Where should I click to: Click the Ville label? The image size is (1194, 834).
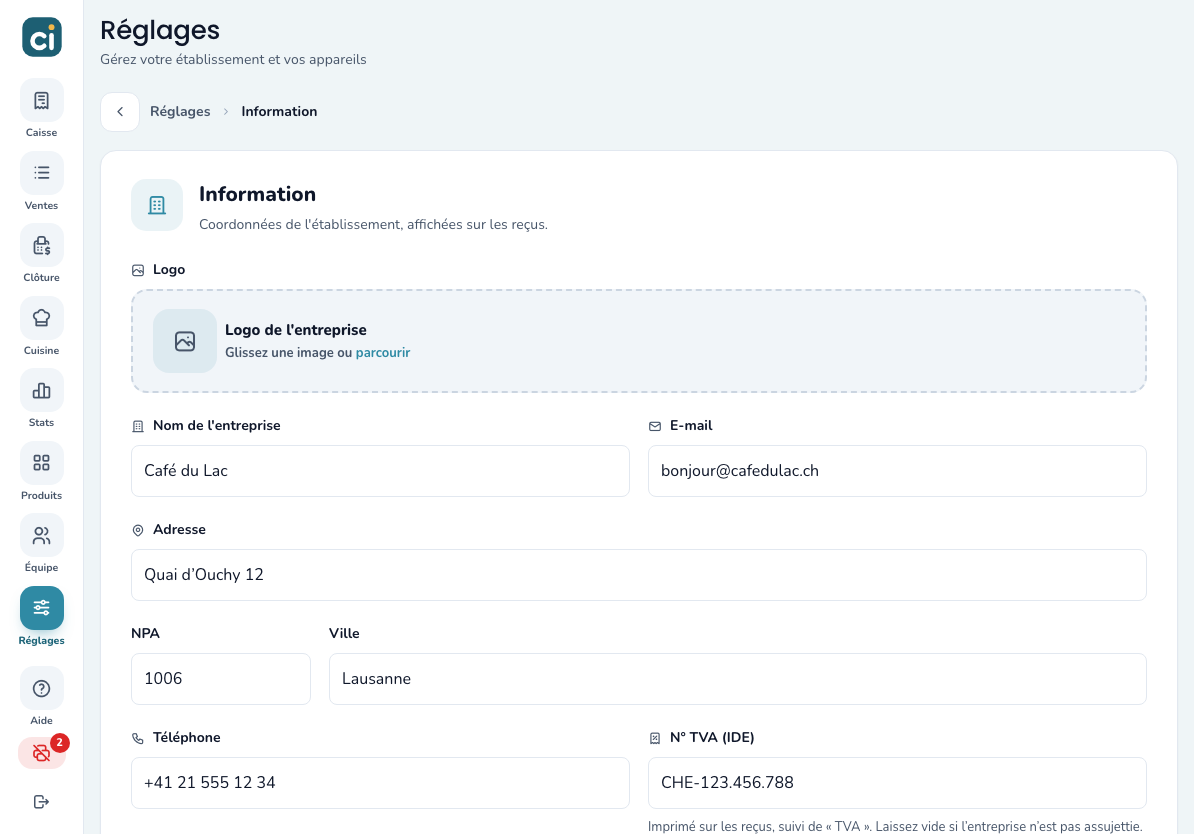click(x=344, y=633)
